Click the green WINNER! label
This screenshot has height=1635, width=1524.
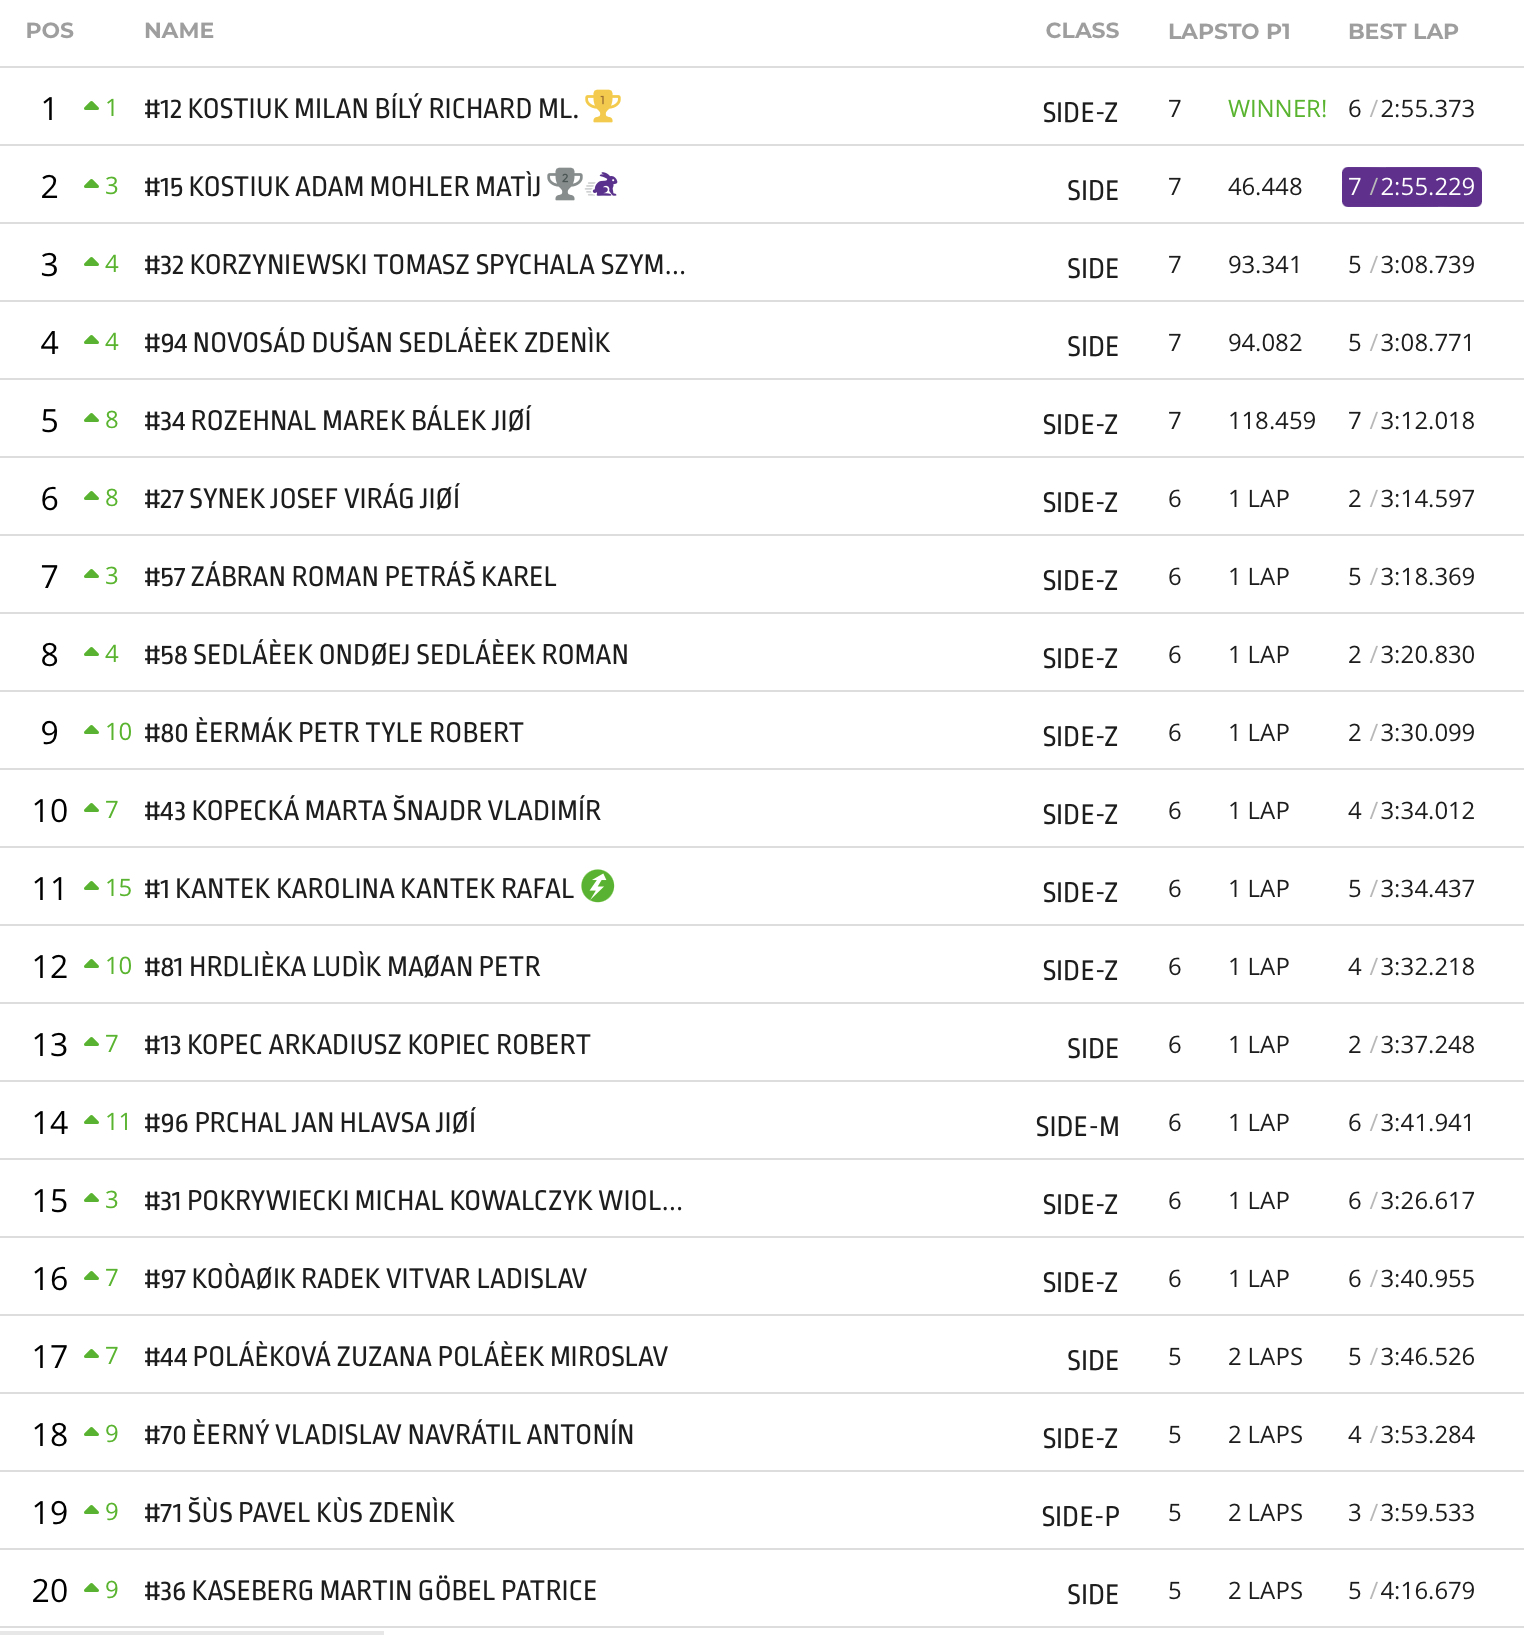[1277, 108]
